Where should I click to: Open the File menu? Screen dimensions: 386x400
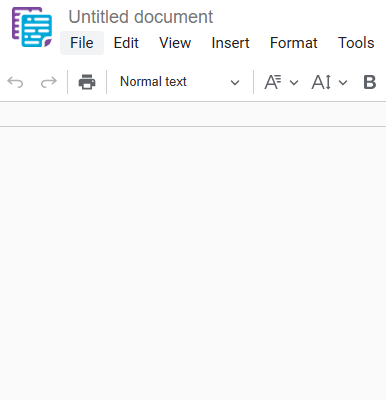pos(82,43)
